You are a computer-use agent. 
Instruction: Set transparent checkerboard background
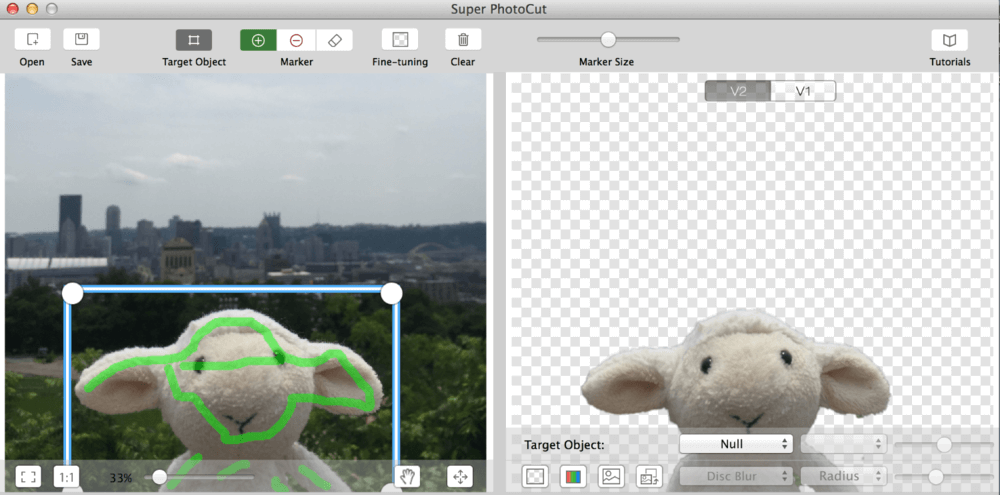pyautogui.click(x=534, y=477)
